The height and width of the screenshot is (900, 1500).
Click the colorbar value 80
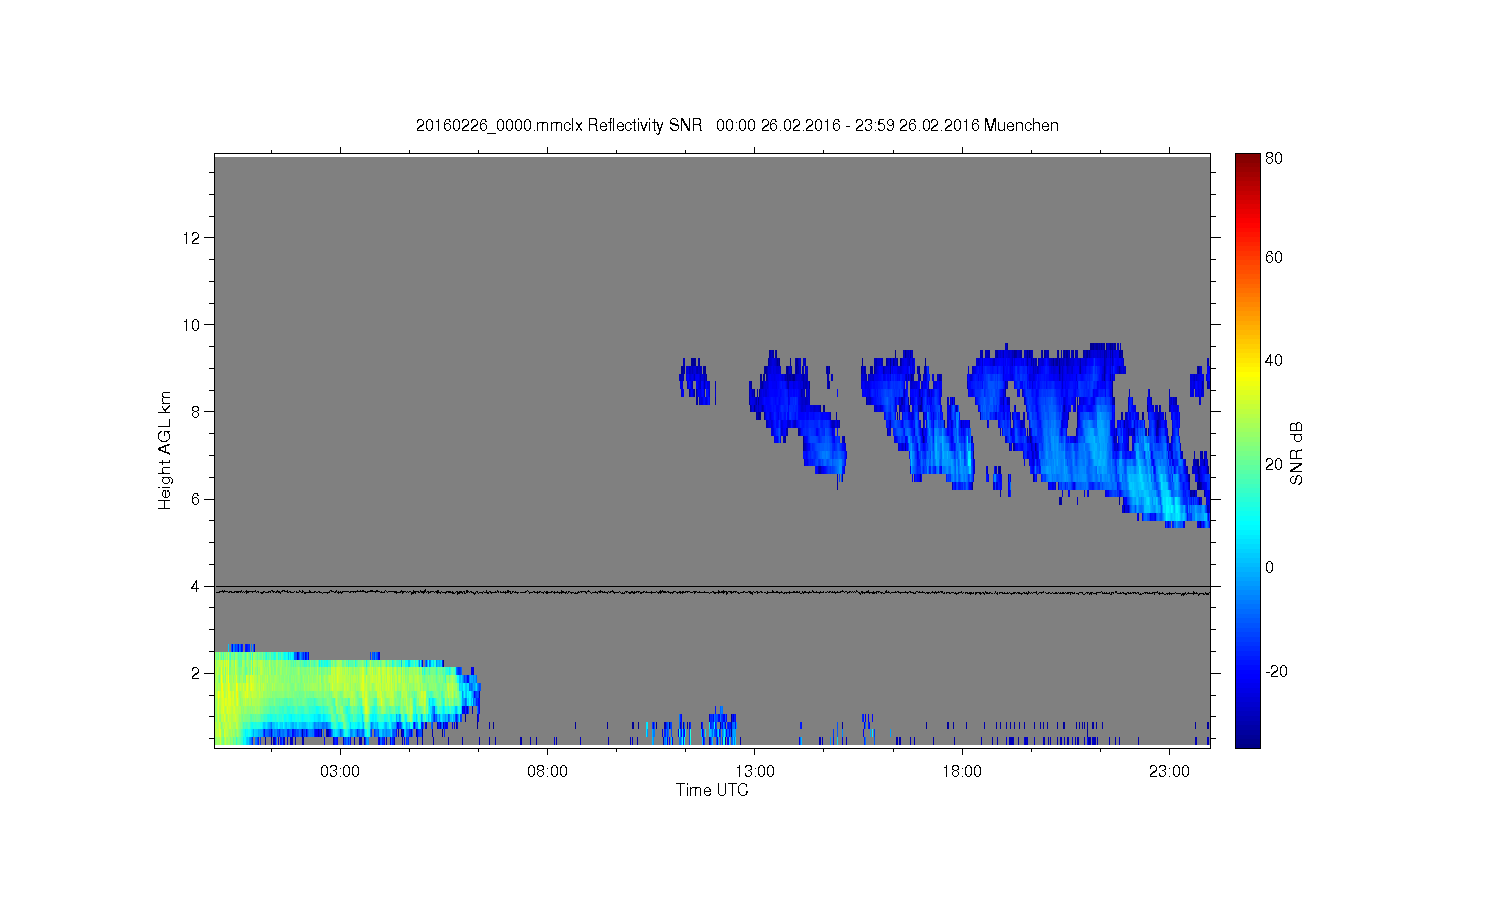[x=1274, y=159]
